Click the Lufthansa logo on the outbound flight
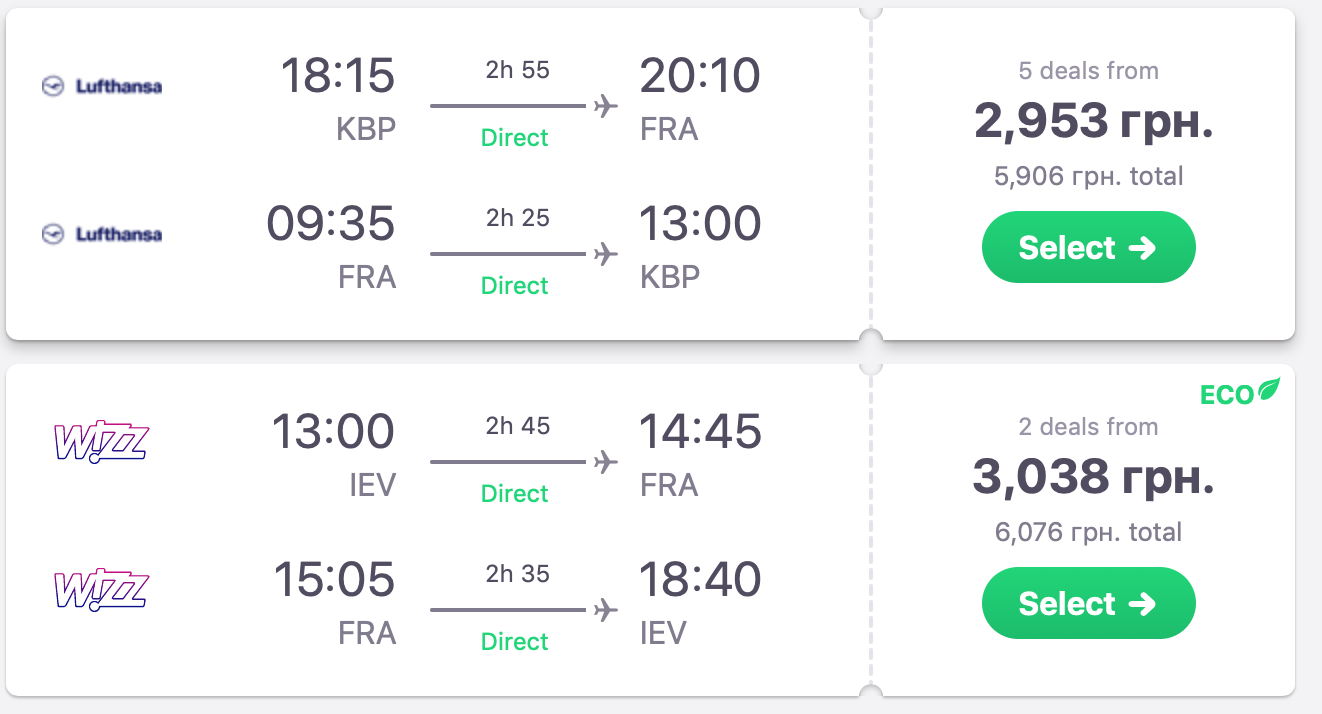 101,87
